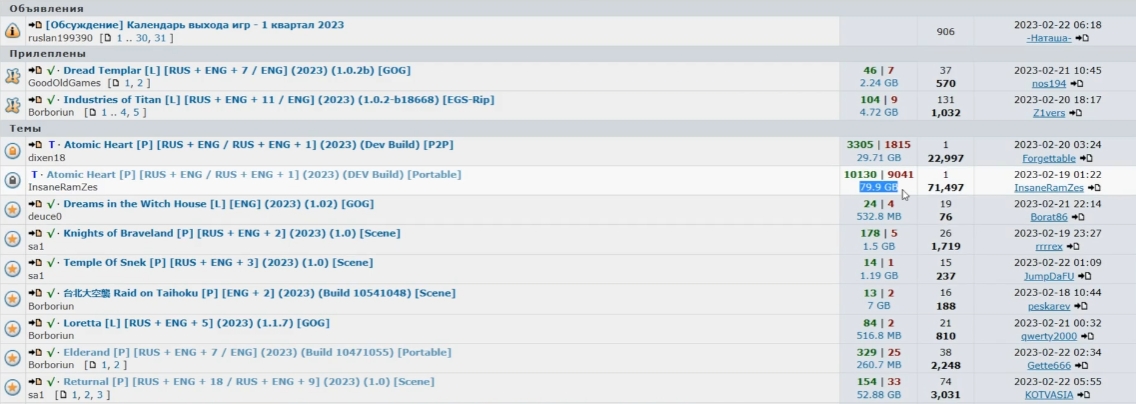Click newest-post arrow icon before Returnal title

(35, 382)
